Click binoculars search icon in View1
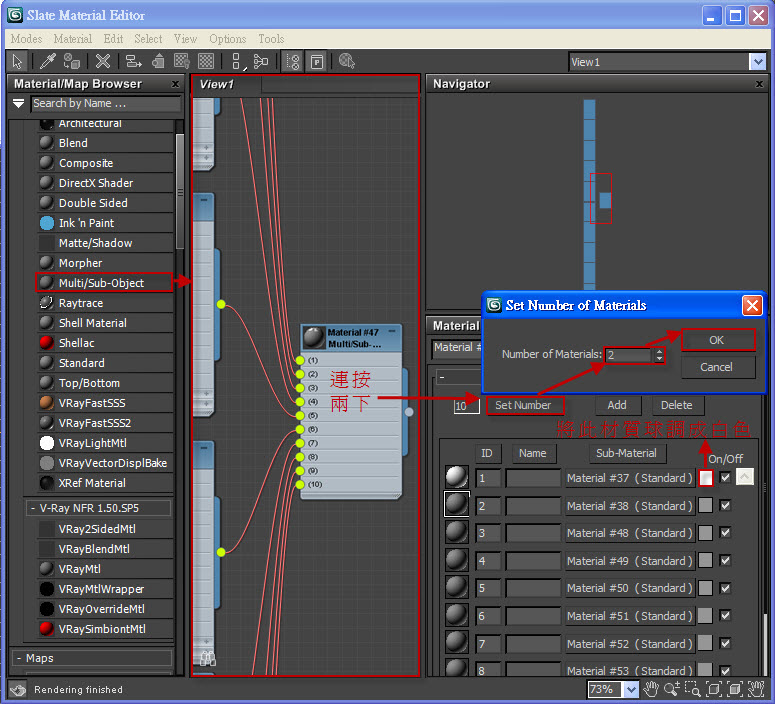This screenshot has height=704, width=775. 208,658
